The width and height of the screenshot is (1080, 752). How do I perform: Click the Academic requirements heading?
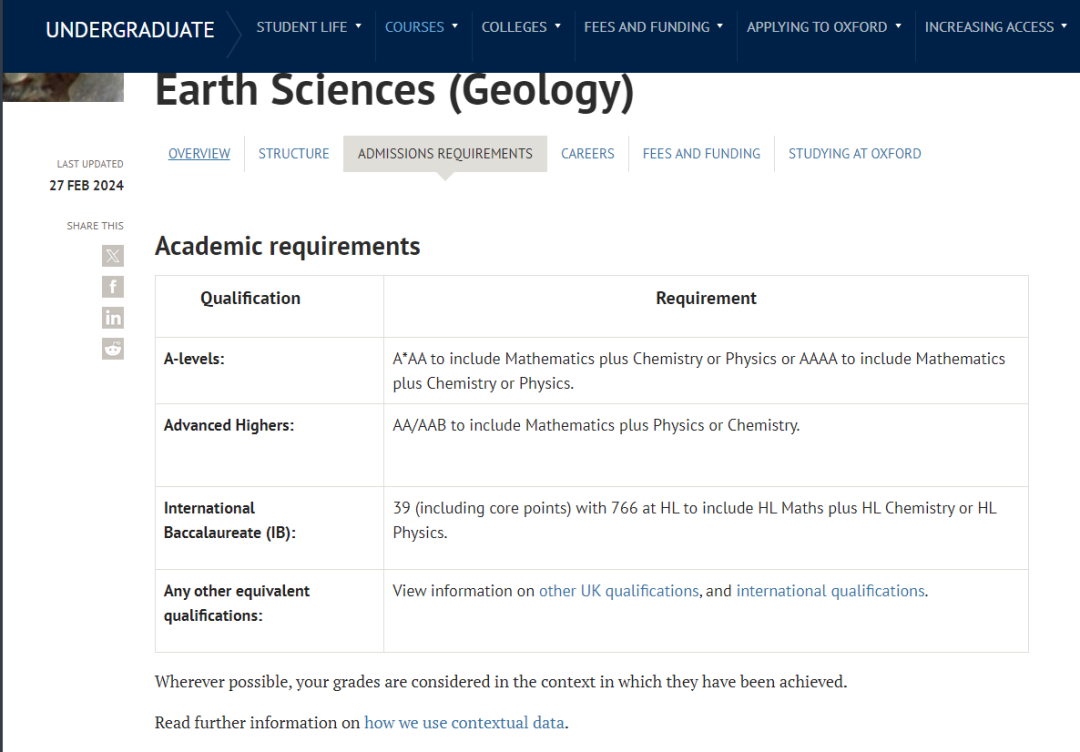(287, 246)
